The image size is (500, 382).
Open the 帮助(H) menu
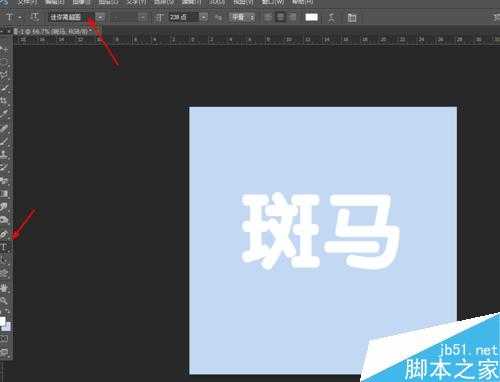(302, 2)
